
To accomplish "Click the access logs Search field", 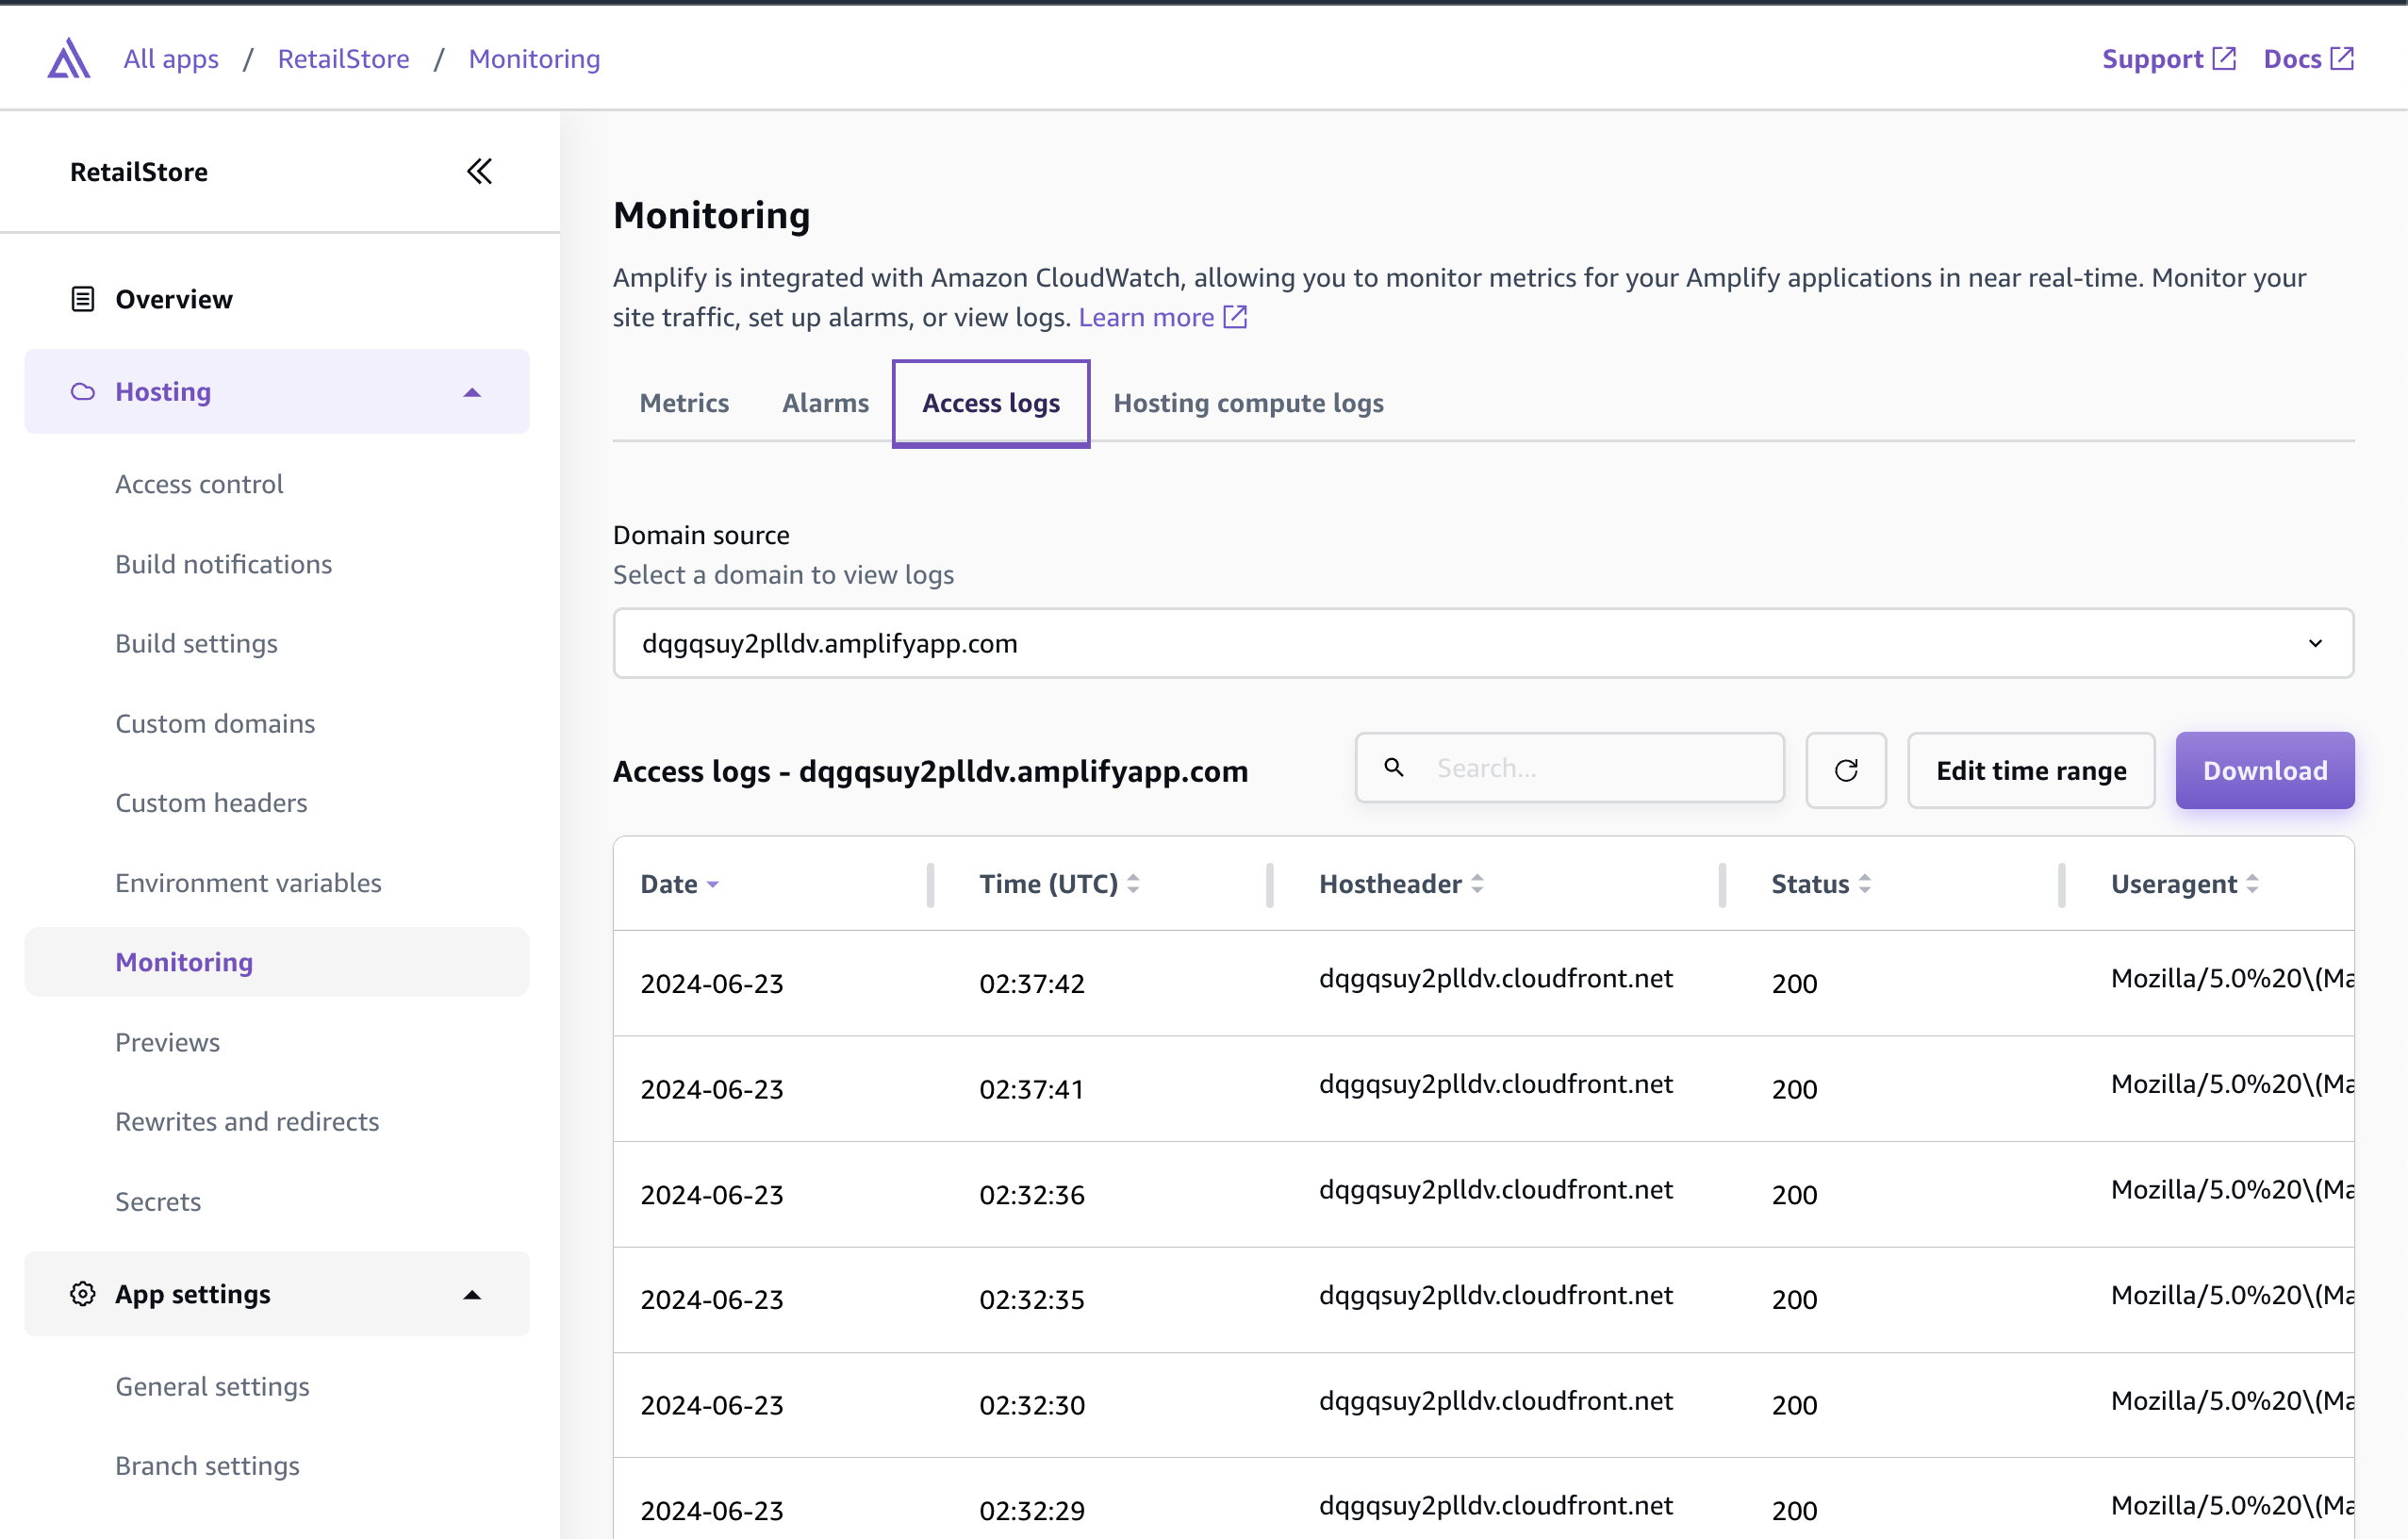I will point(1600,768).
